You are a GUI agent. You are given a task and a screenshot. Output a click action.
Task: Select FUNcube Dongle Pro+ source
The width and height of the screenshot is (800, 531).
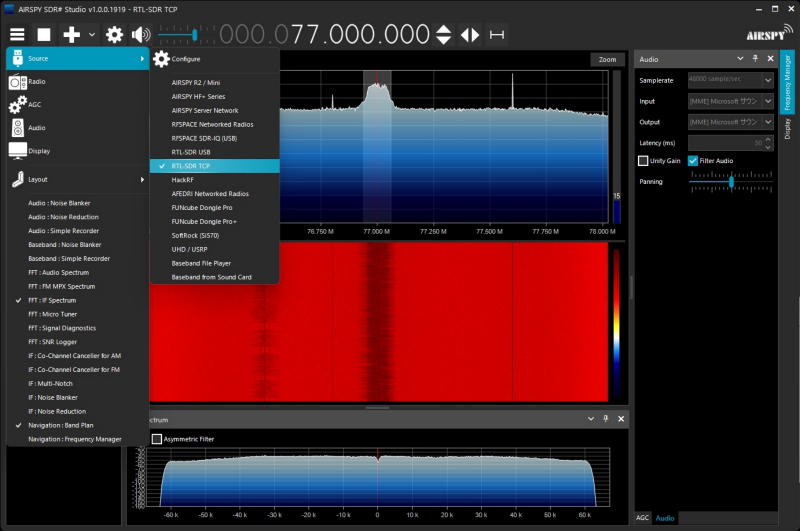[214, 221]
